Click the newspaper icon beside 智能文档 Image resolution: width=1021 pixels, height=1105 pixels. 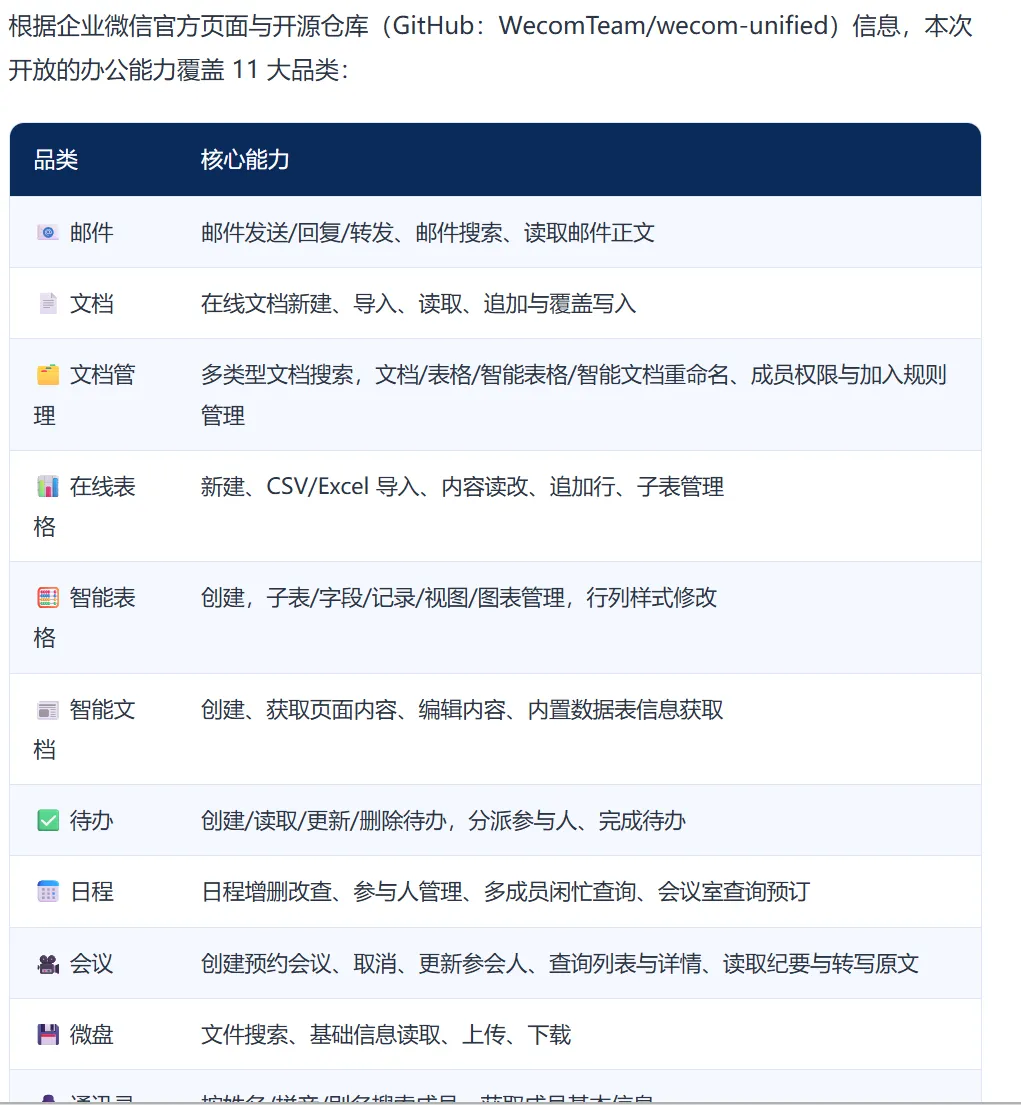48,710
